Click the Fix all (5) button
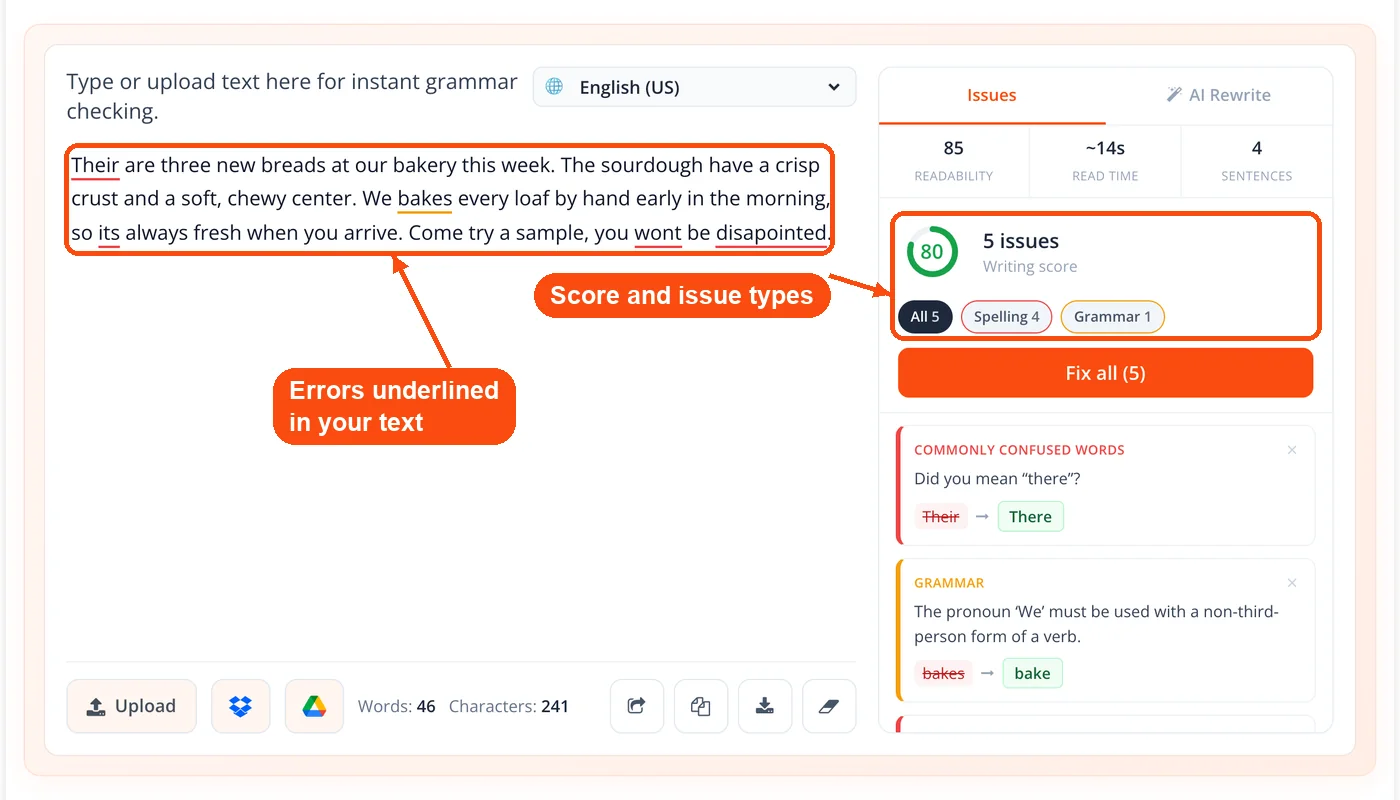 click(x=1105, y=373)
